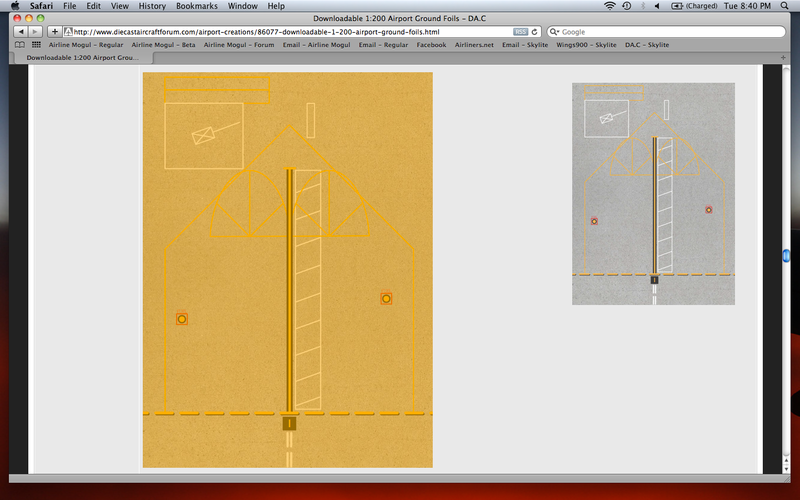
Task: Click the RSS feed badge
Action: click(520, 32)
